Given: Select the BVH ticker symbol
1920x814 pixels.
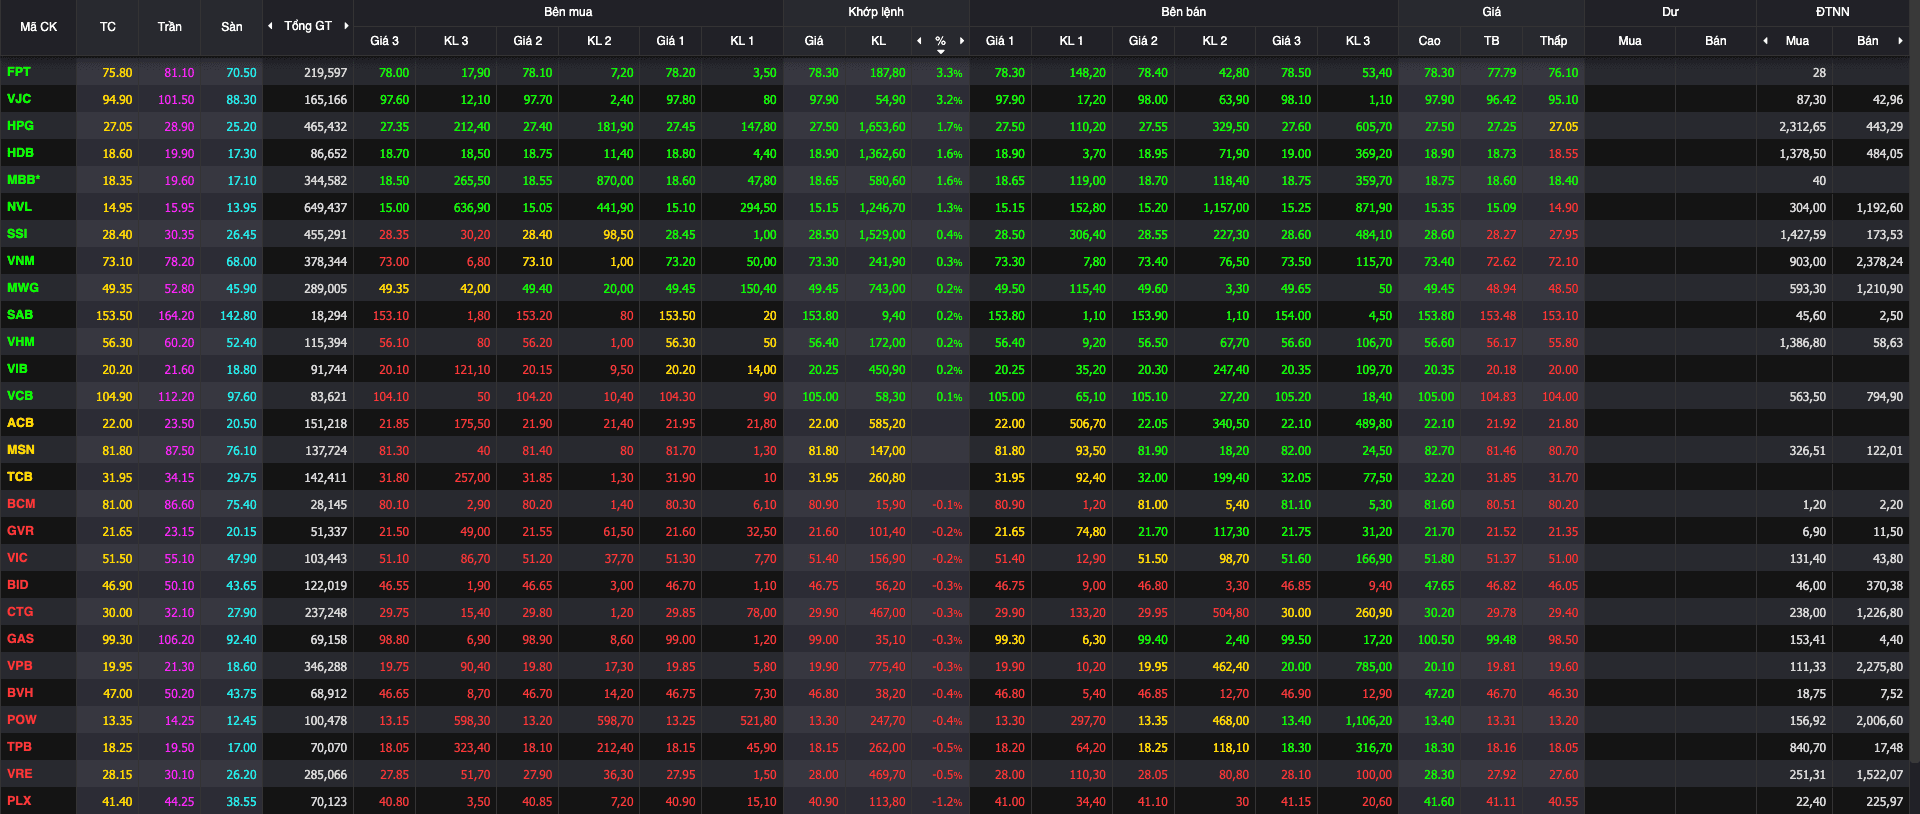Looking at the screenshot, I should point(20,693).
